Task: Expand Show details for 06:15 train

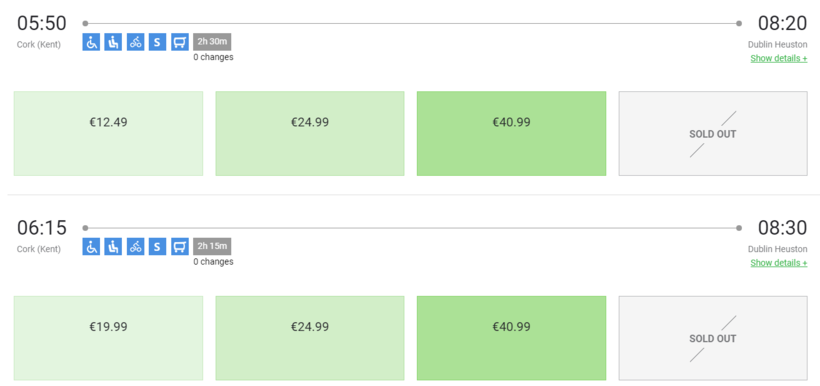Action: click(779, 263)
